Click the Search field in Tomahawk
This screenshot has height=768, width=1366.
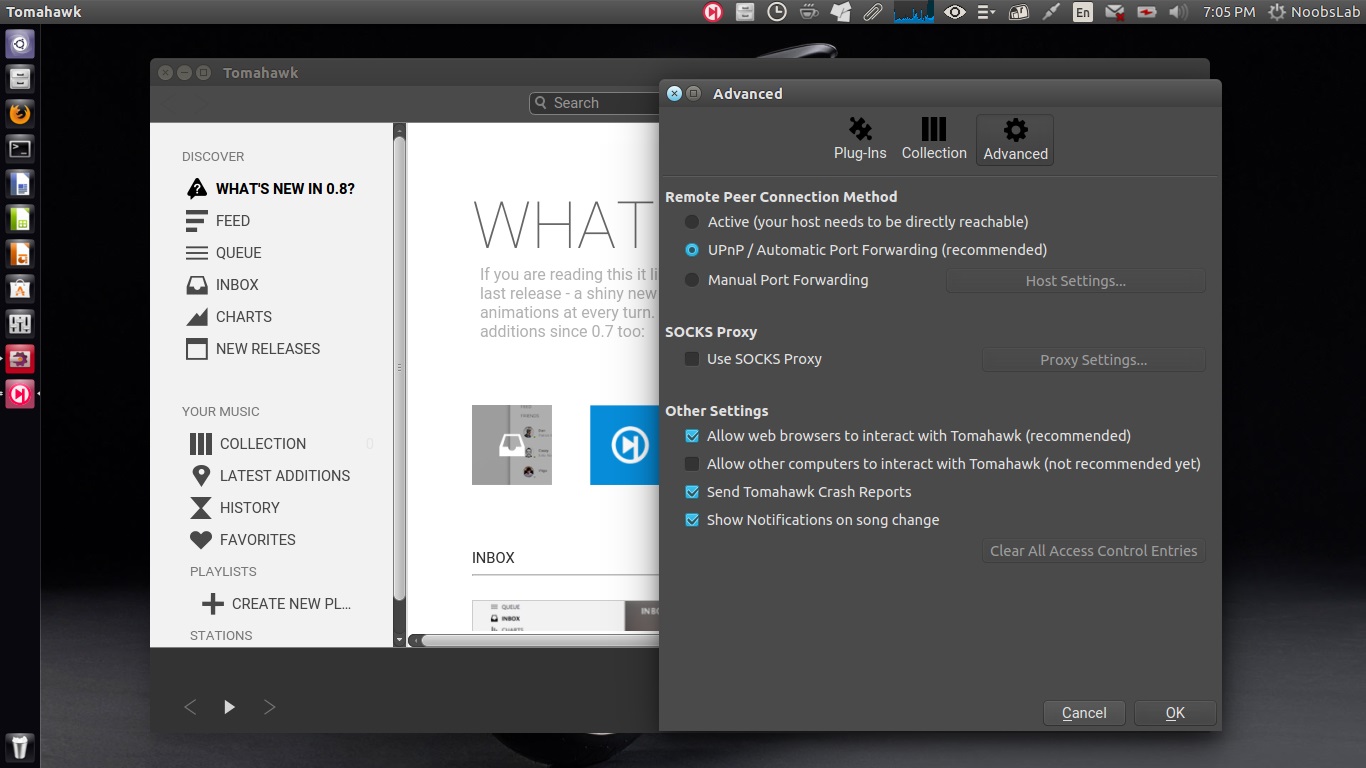594,103
